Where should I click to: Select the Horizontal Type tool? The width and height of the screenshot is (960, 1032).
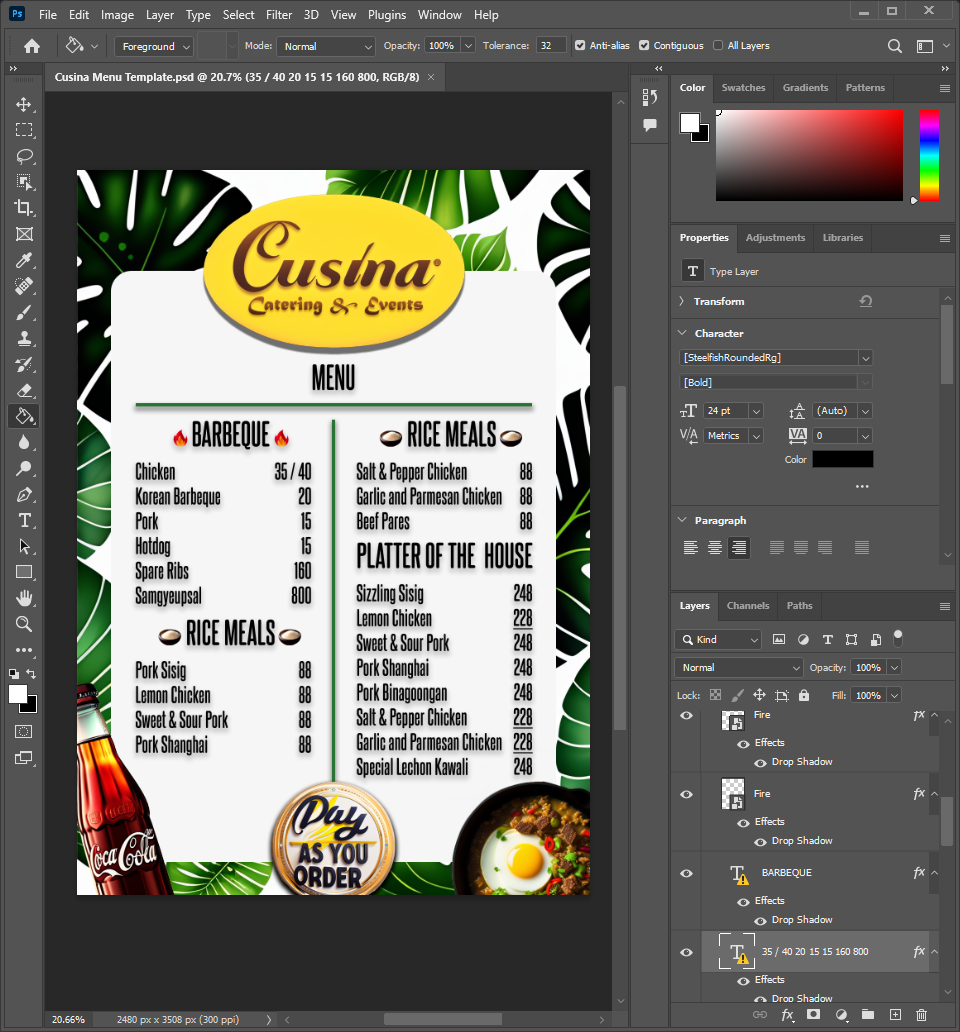tap(24, 520)
